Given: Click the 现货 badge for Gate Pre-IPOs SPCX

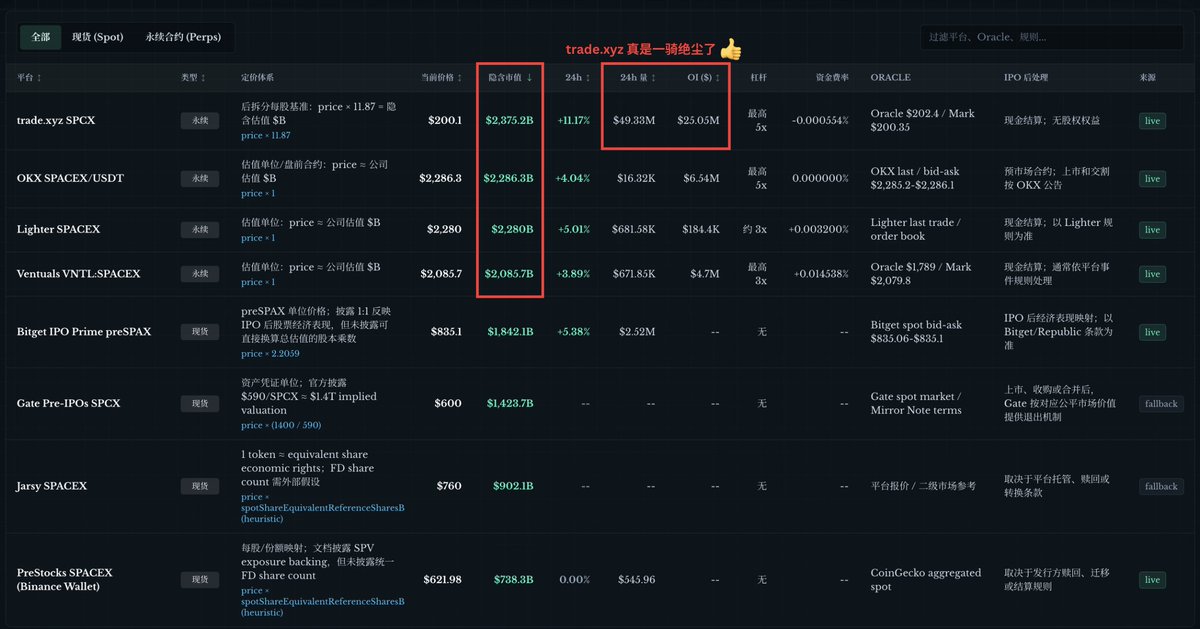Looking at the screenshot, I should click(x=200, y=403).
